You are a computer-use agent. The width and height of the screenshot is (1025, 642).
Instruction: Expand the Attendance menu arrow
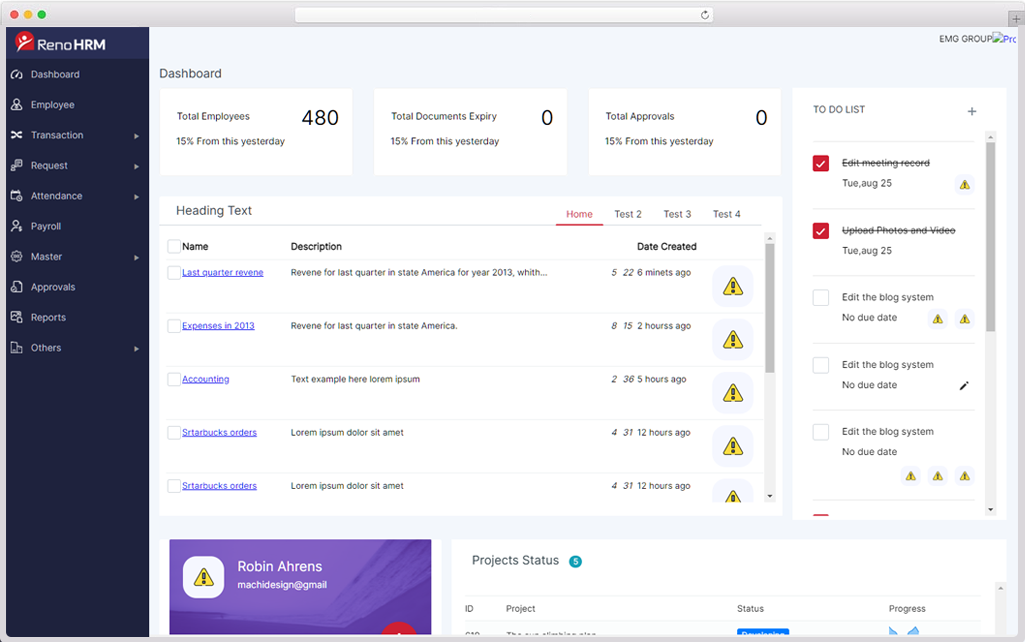click(x=137, y=197)
